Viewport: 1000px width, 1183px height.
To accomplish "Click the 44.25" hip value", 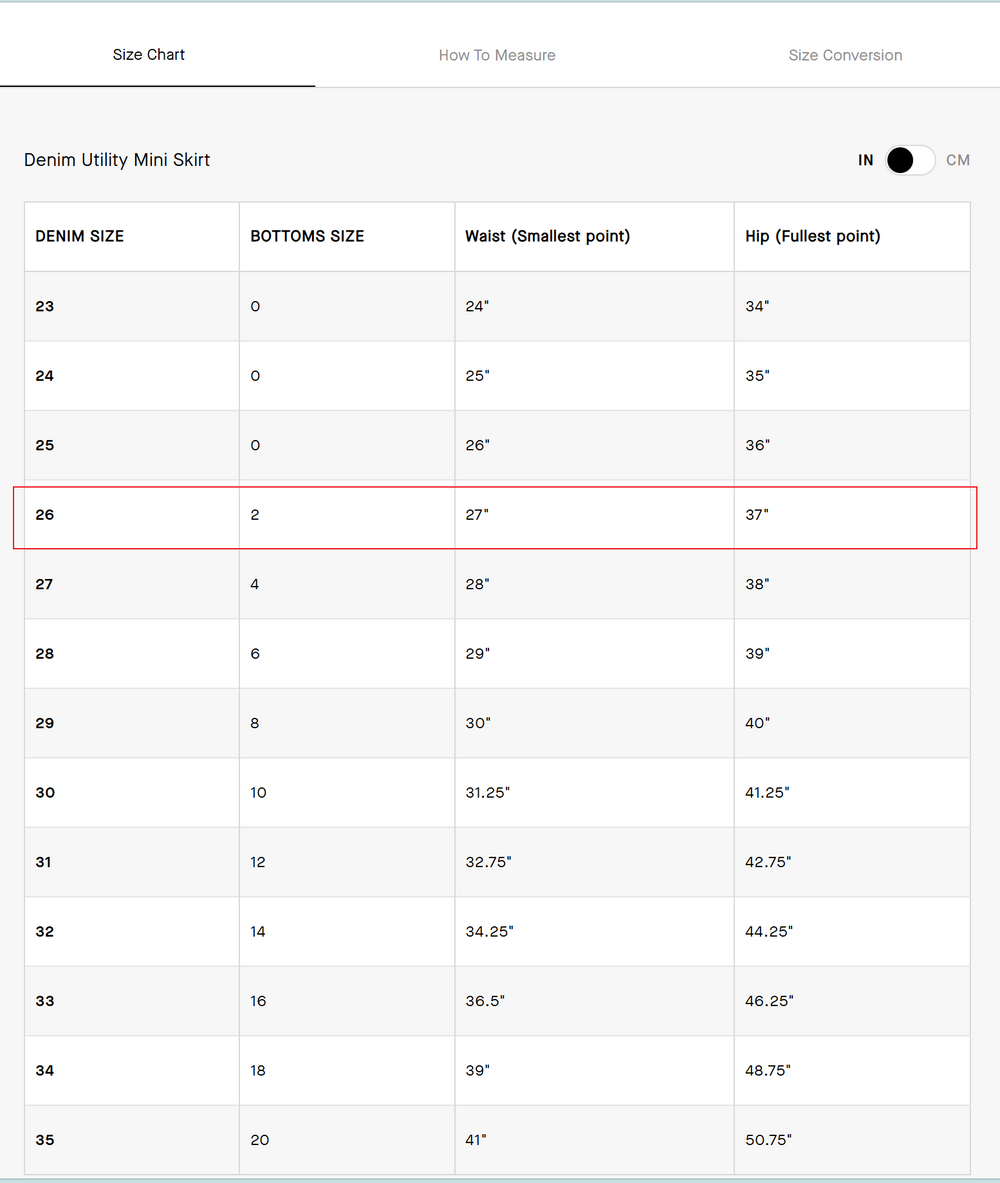I will coord(769,931).
